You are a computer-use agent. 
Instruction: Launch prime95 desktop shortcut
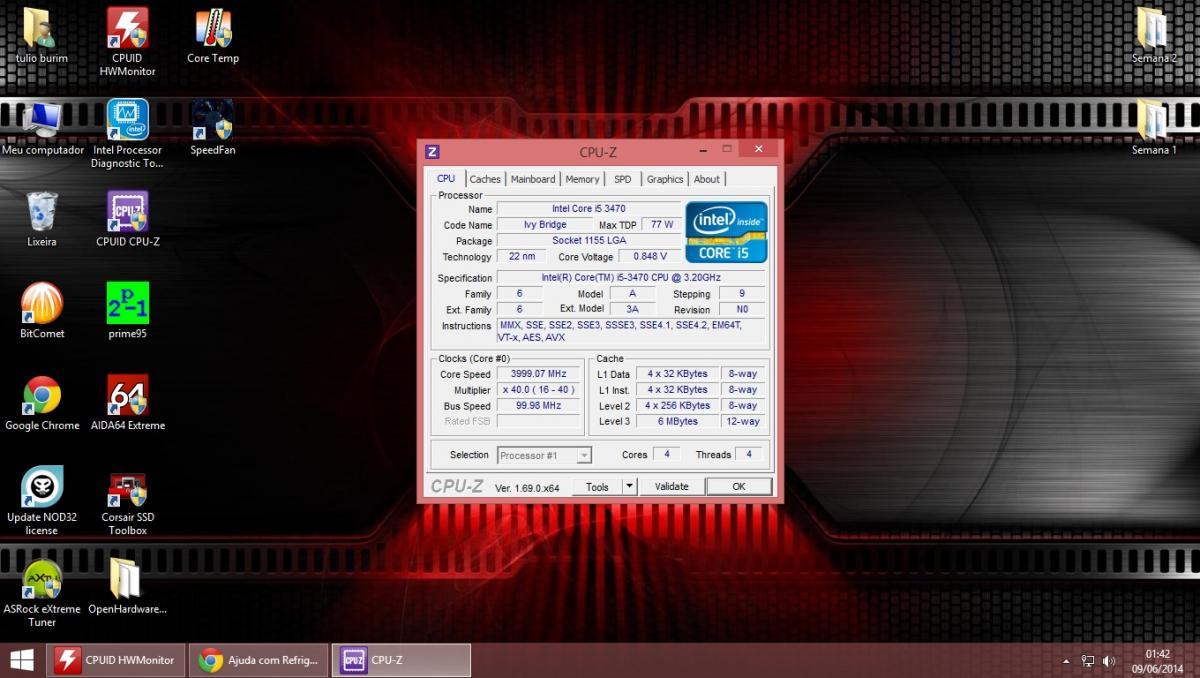128,311
